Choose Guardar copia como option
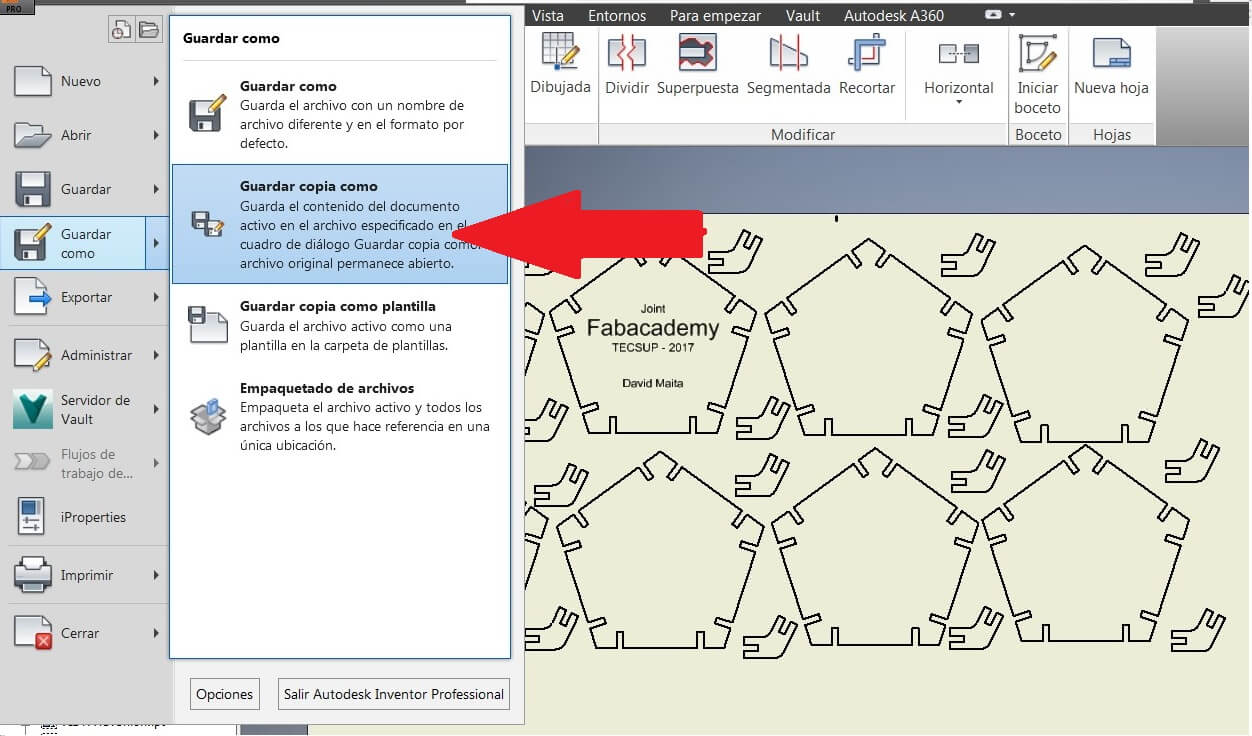 (x=340, y=224)
